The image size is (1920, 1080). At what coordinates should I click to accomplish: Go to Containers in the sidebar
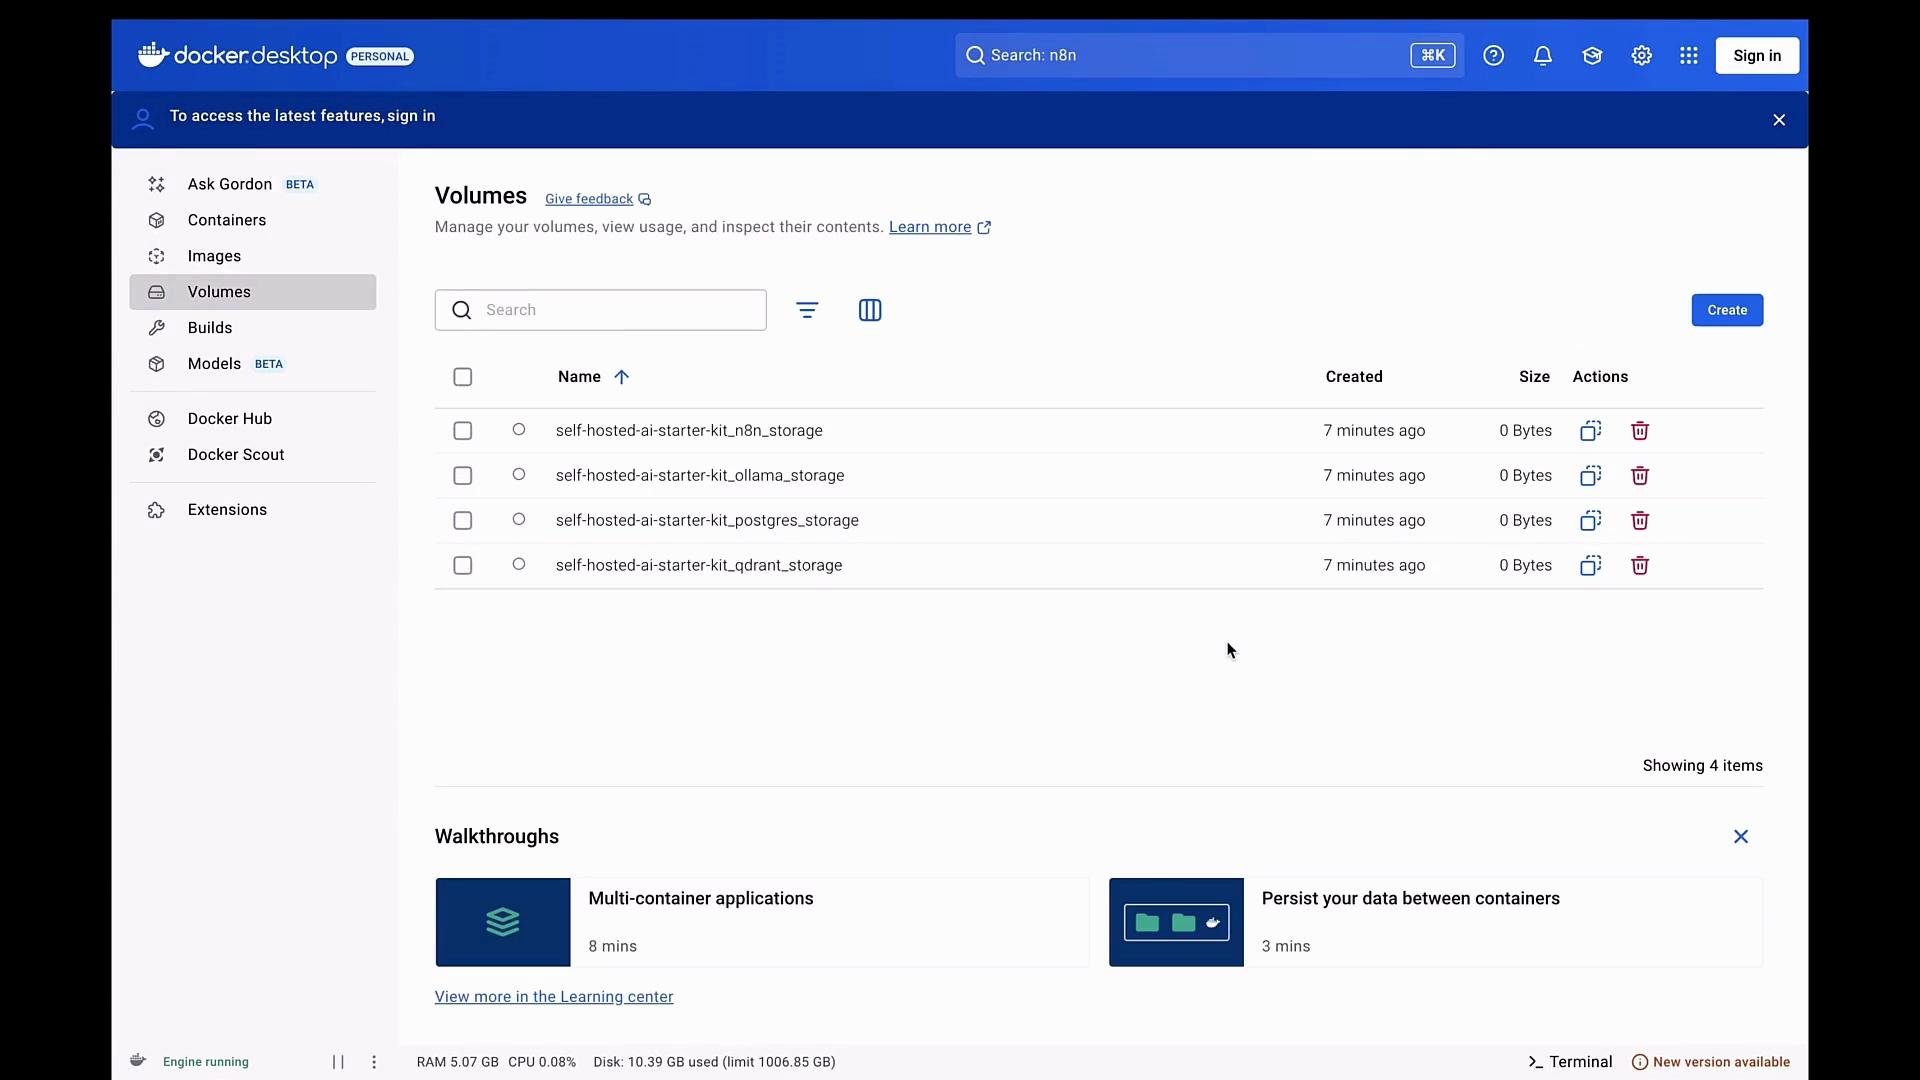(x=252, y=220)
